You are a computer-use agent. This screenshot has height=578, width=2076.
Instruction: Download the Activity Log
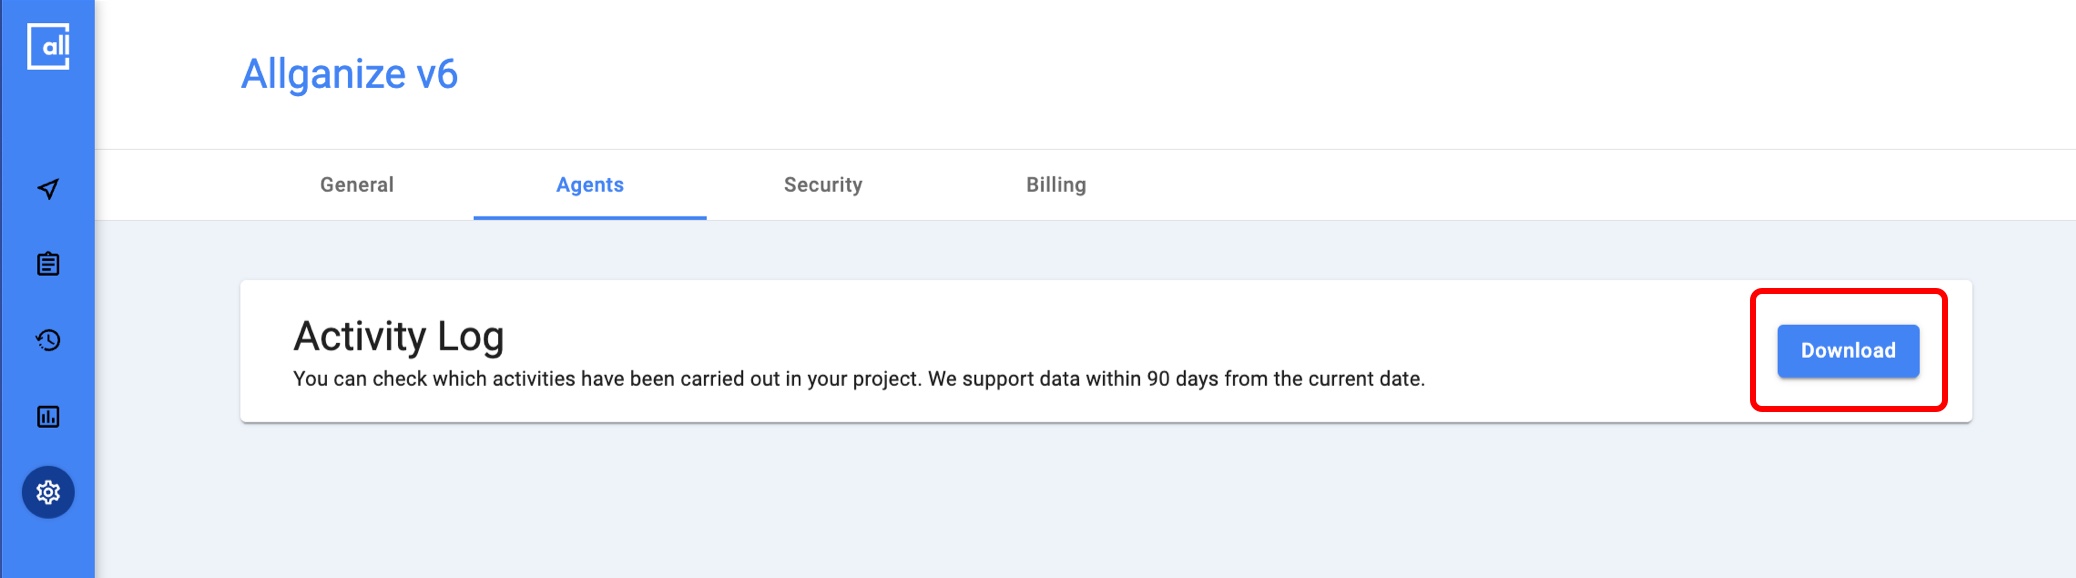pyautogui.click(x=1848, y=351)
